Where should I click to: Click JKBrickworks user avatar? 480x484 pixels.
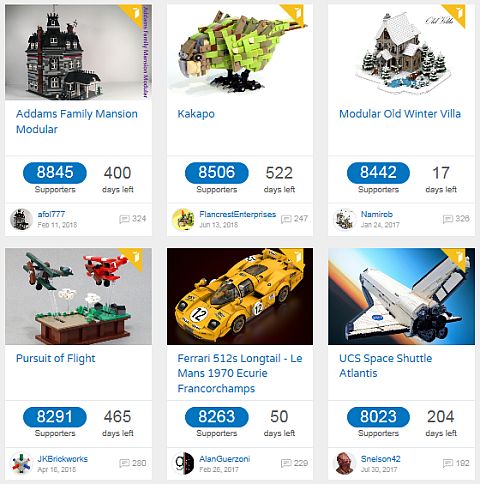click(21, 463)
